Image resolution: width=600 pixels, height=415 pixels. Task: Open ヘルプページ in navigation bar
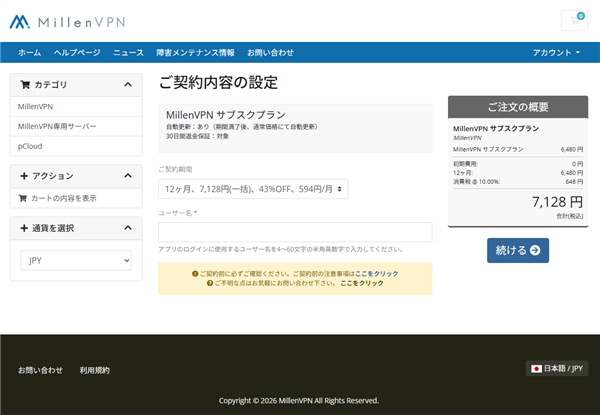pyautogui.click(x=77, y=53)
